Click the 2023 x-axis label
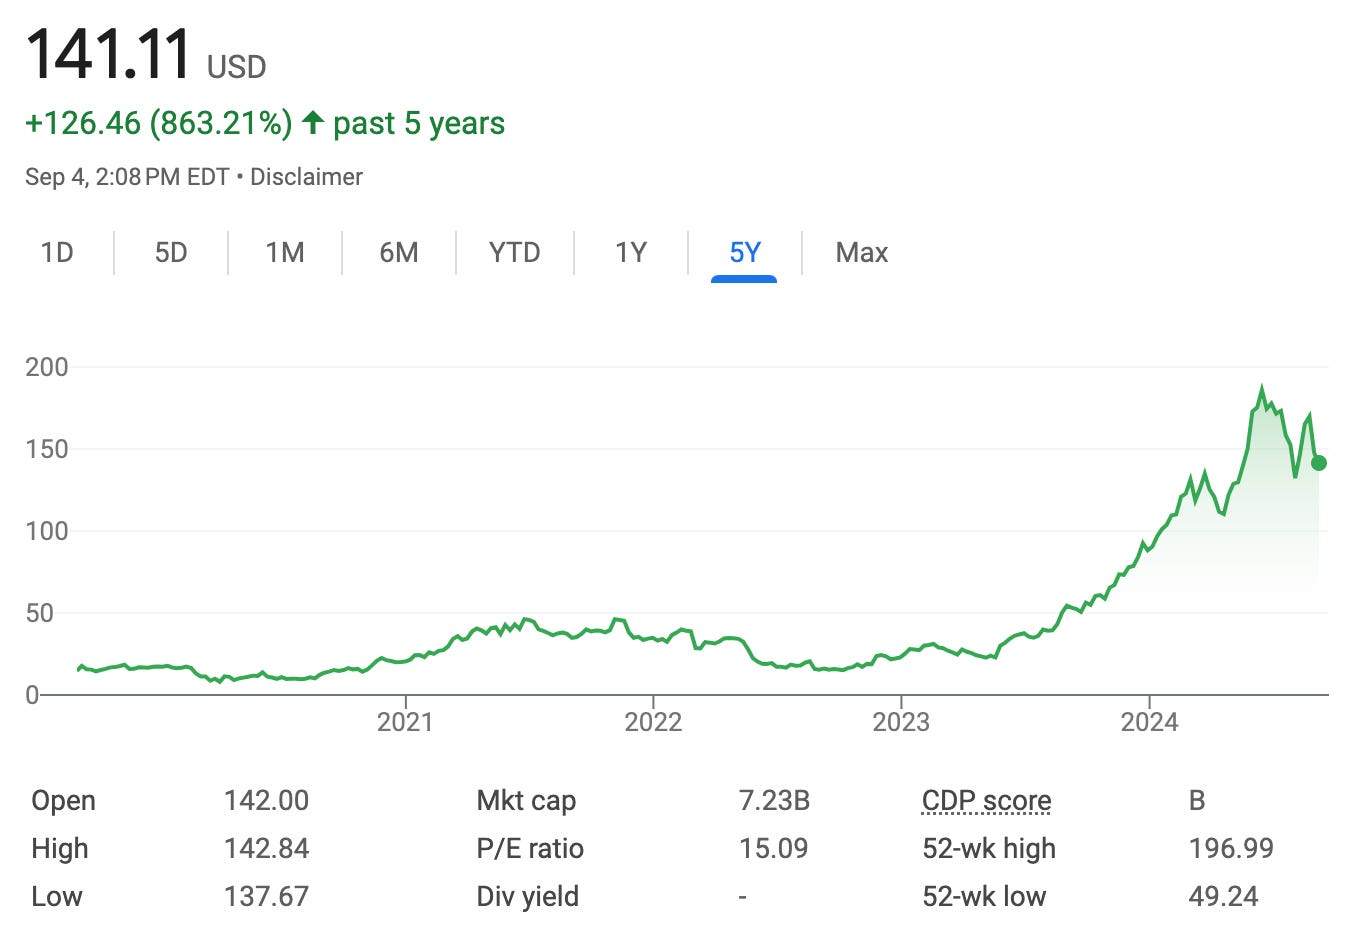 pyautogui.click(x=901, y=722)
